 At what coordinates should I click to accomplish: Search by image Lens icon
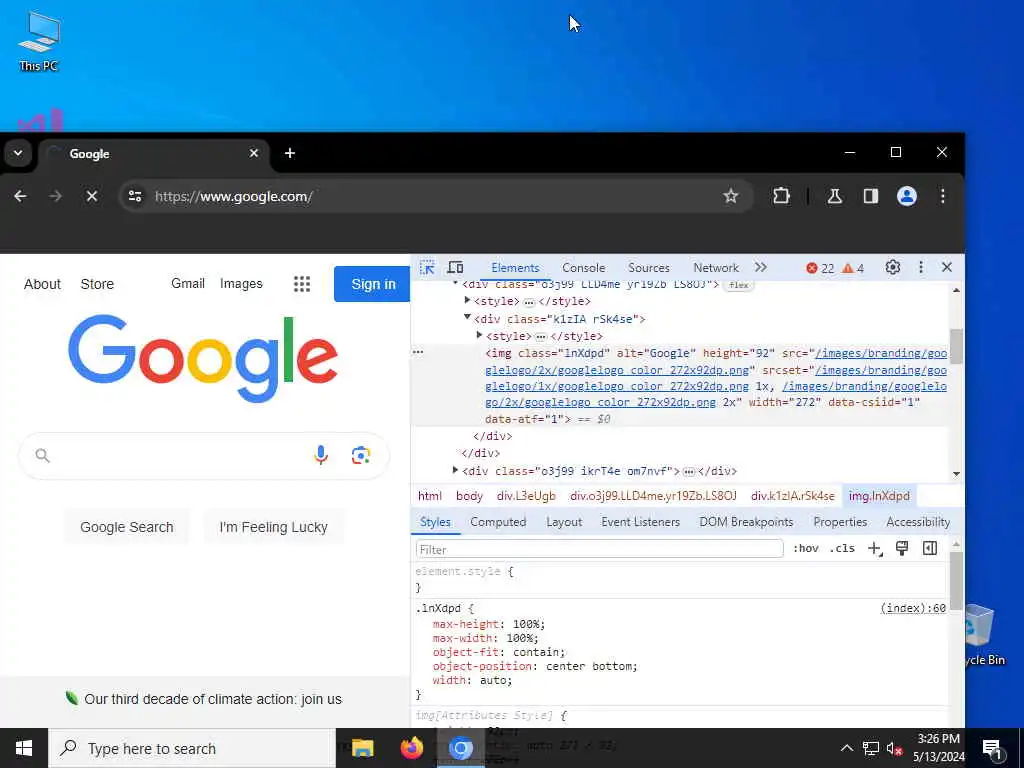(360, 455)
